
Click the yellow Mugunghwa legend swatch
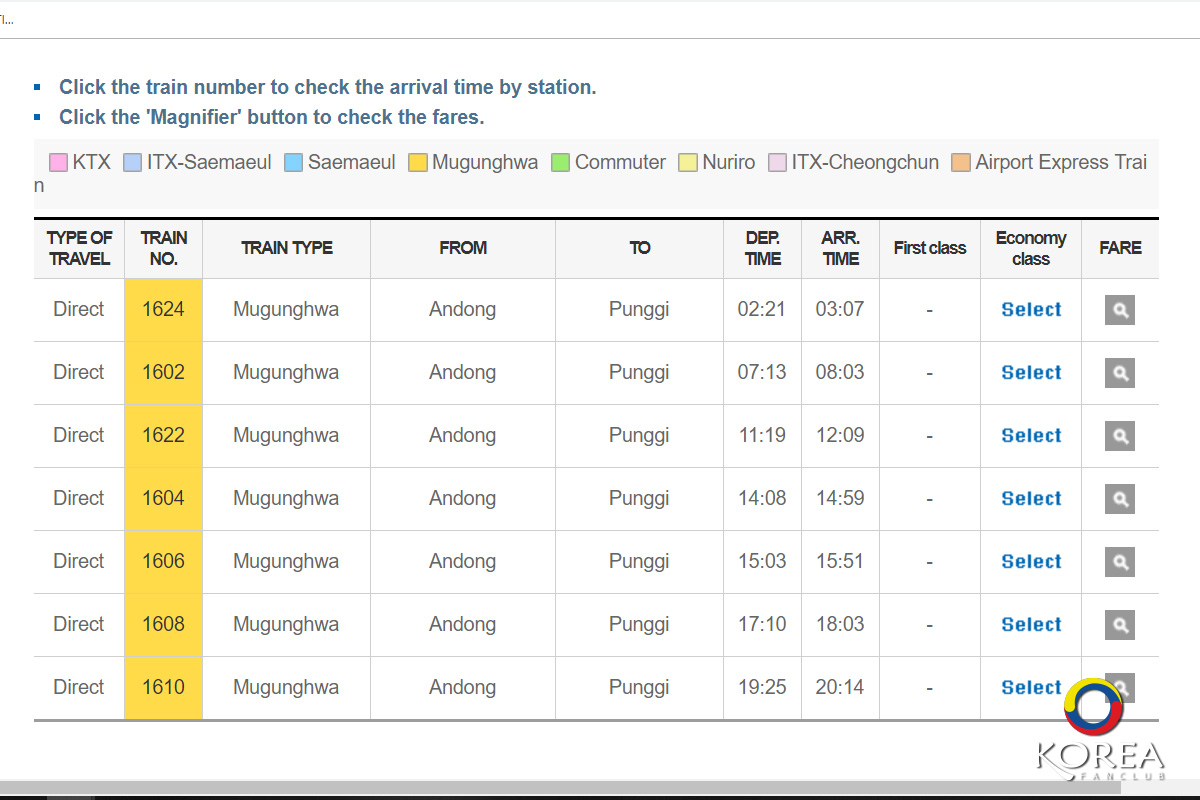tap(418, 163)
